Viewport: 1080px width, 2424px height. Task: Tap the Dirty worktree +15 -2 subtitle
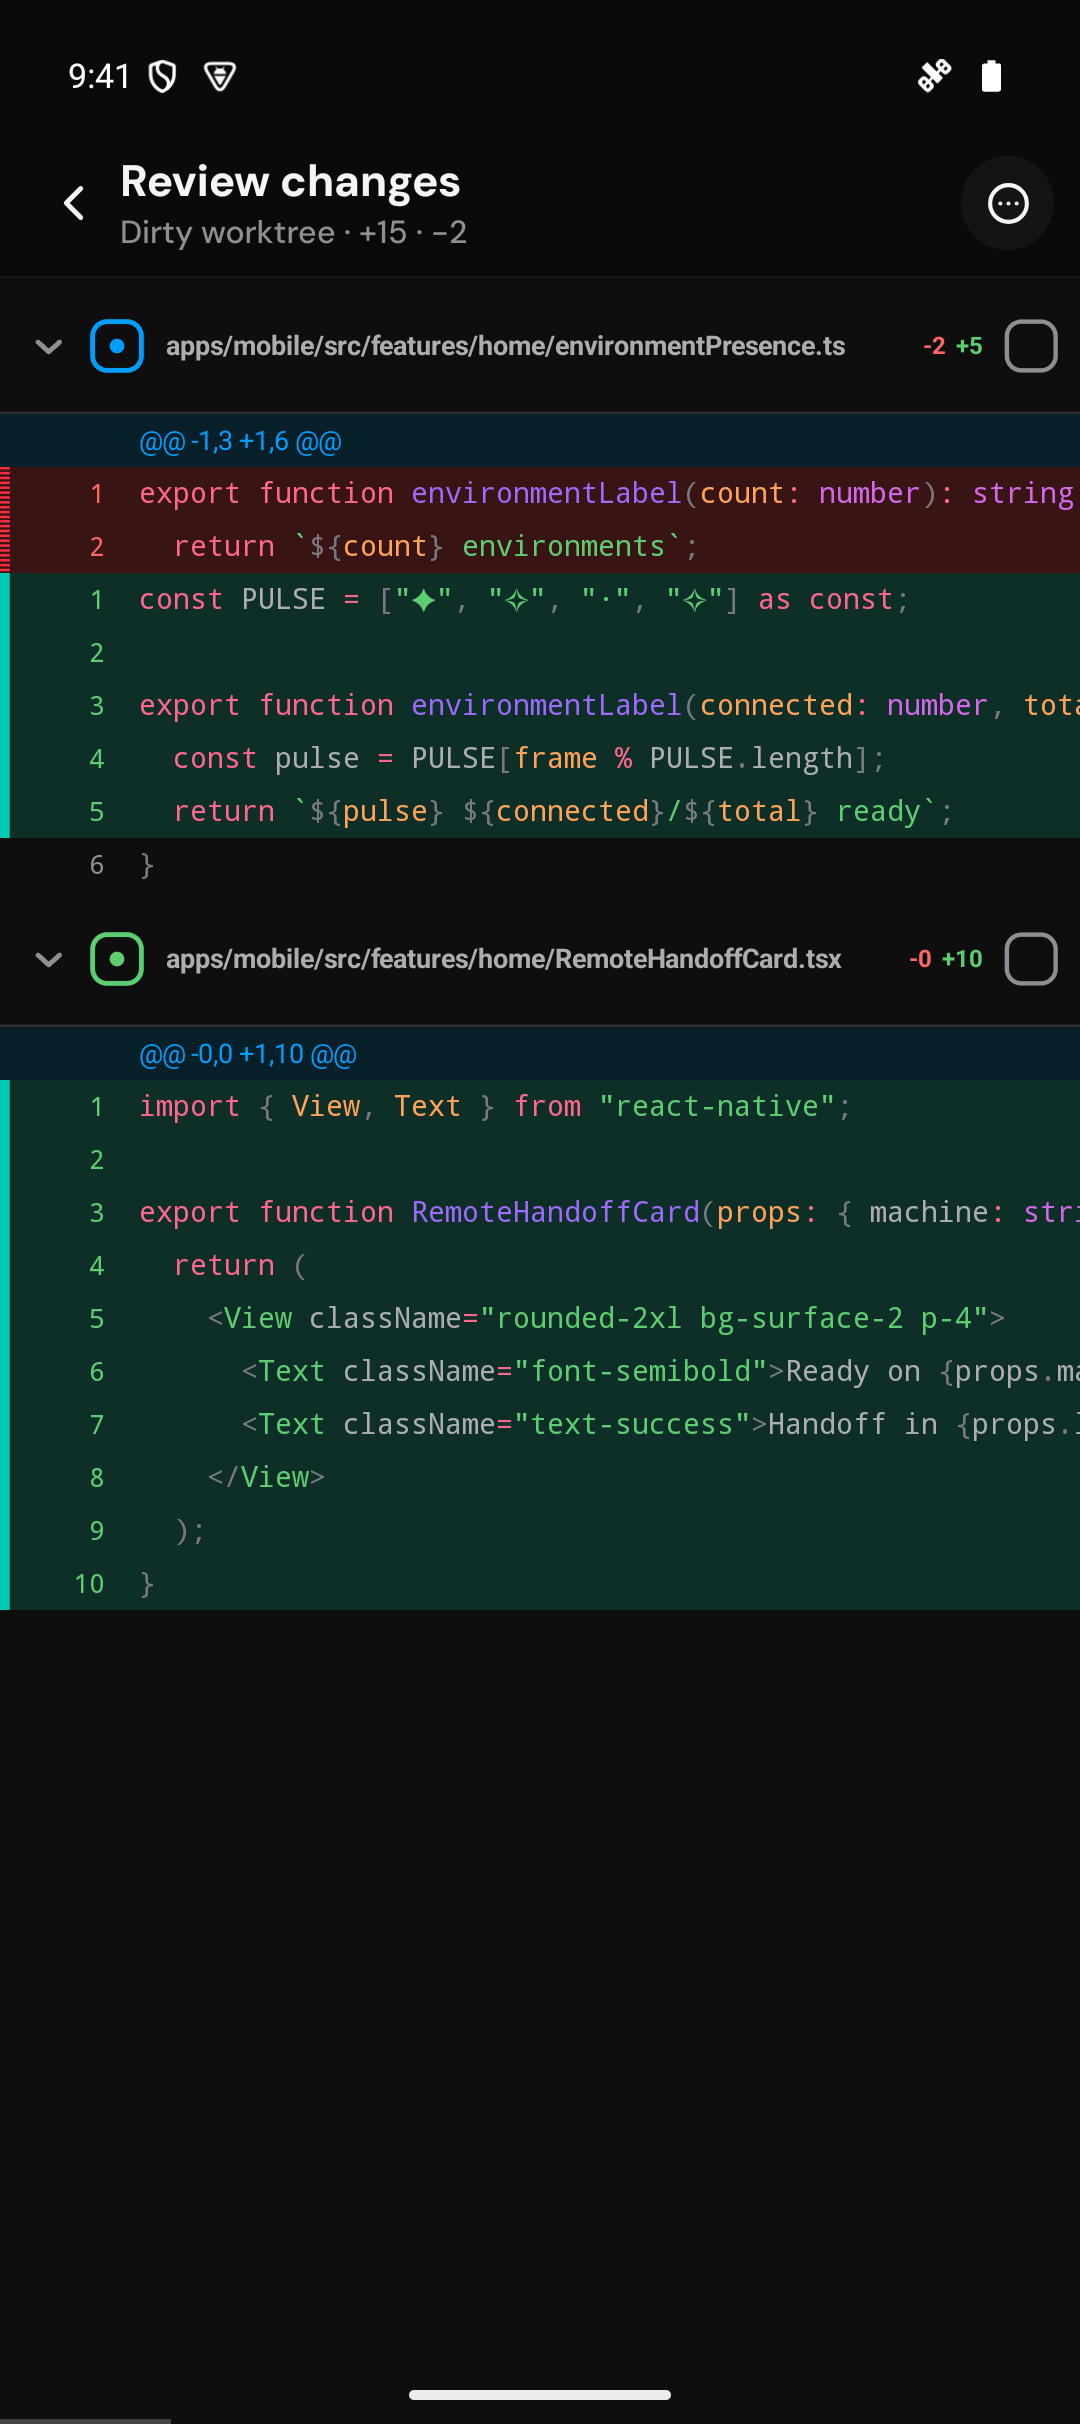(294, 232)
